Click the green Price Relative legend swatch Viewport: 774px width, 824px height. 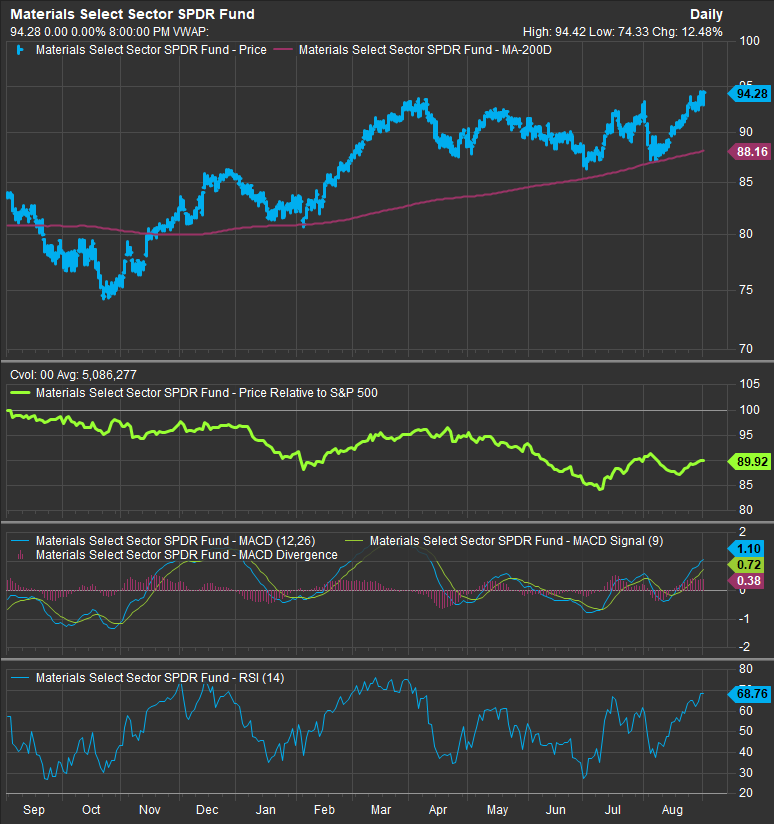pyautogui.click(x=20, y=393)
